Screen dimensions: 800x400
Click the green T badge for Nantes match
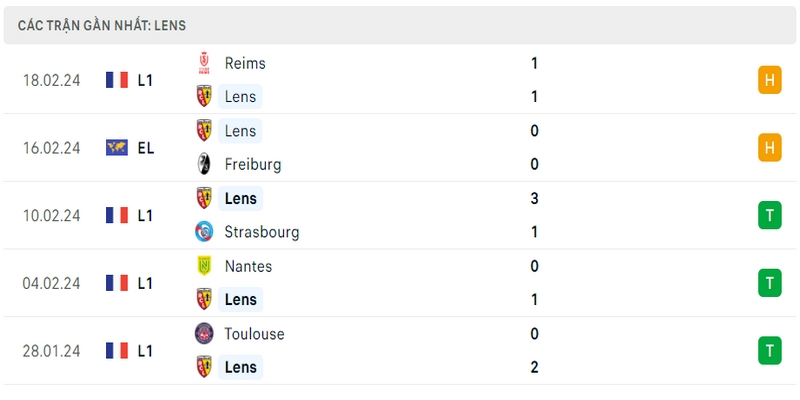770,283
